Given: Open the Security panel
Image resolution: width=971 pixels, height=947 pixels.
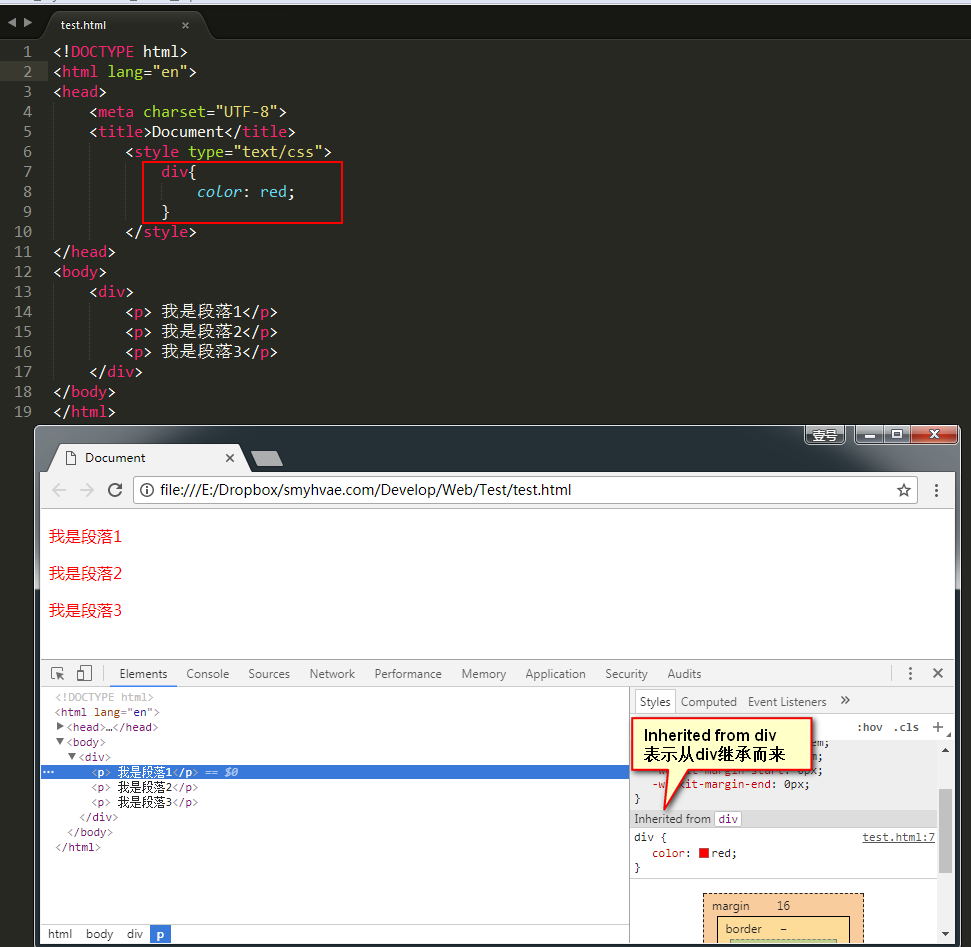Looking at the screenshot, I should click(626, 674).
